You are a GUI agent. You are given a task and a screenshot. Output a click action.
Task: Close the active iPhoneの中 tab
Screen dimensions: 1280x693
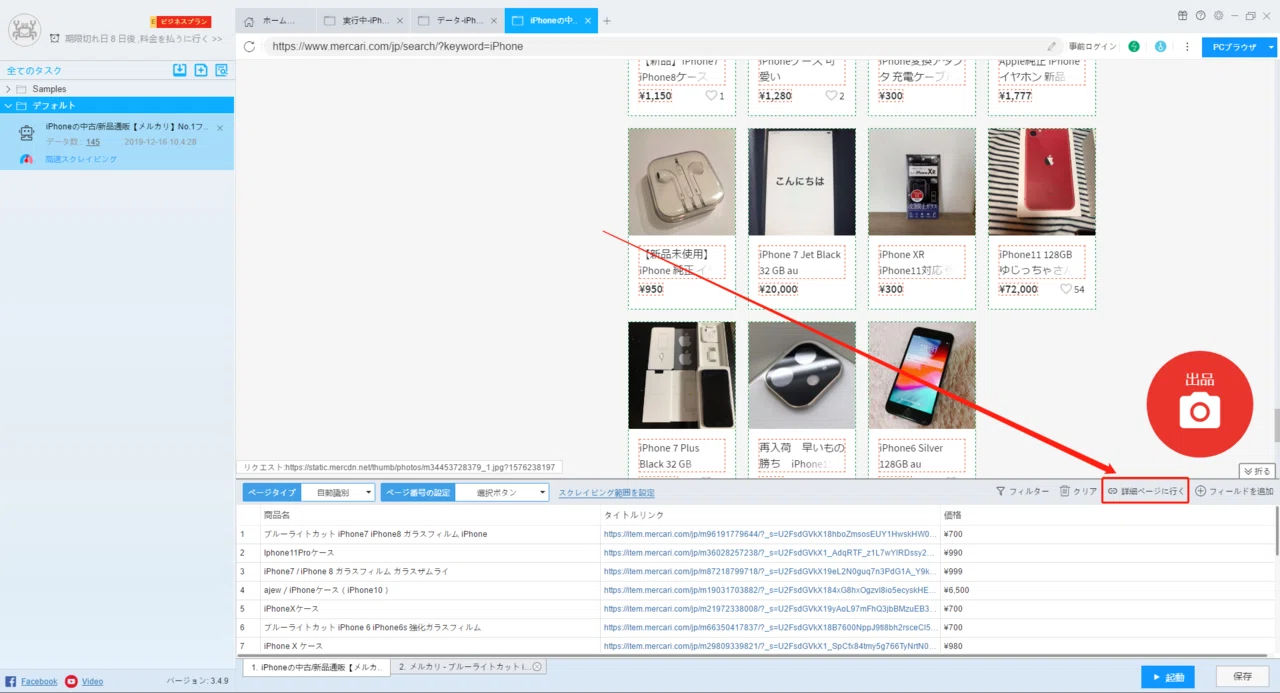pos(586,21)
